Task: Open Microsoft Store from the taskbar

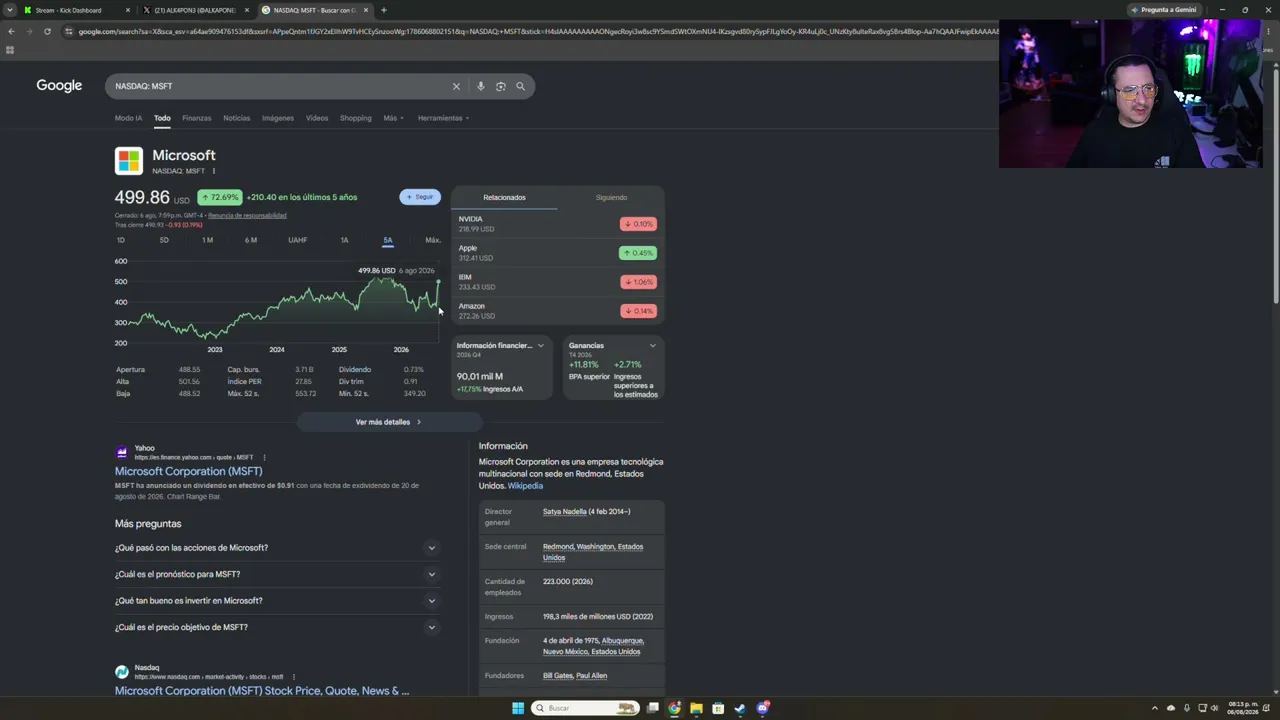Action: (x=718, y=708)
